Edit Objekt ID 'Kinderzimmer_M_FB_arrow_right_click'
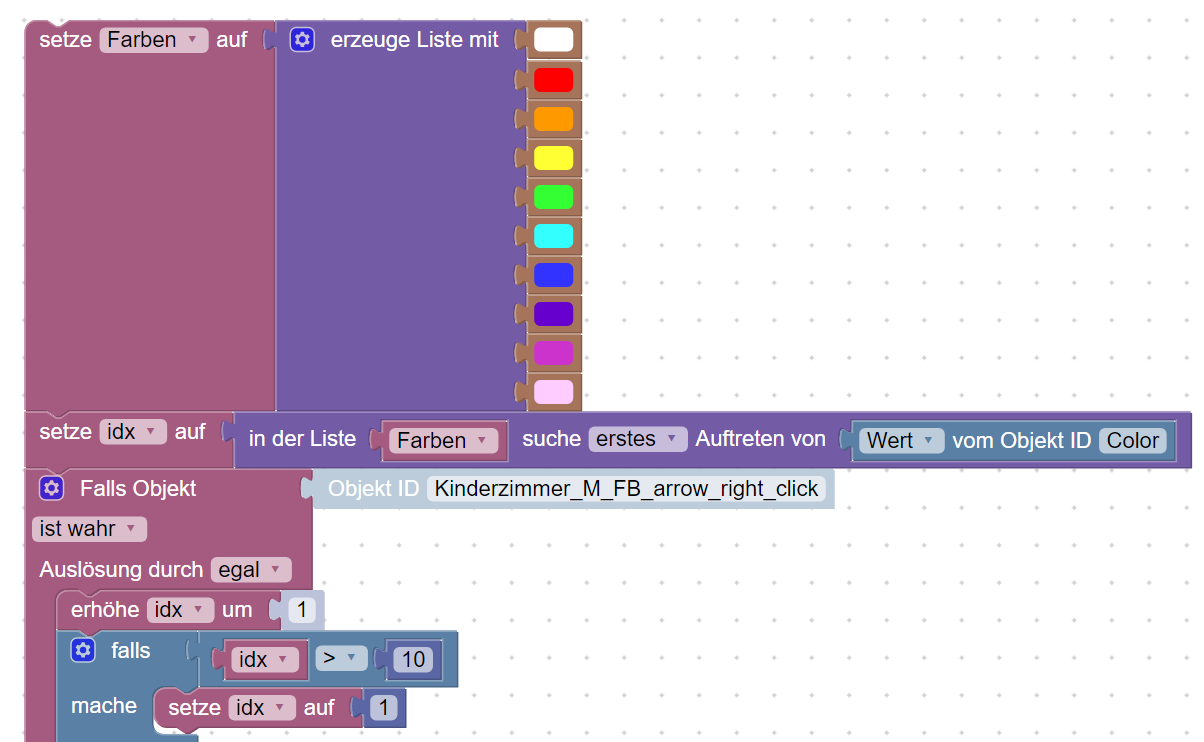1204x742 pixels. tap(626, 489)
